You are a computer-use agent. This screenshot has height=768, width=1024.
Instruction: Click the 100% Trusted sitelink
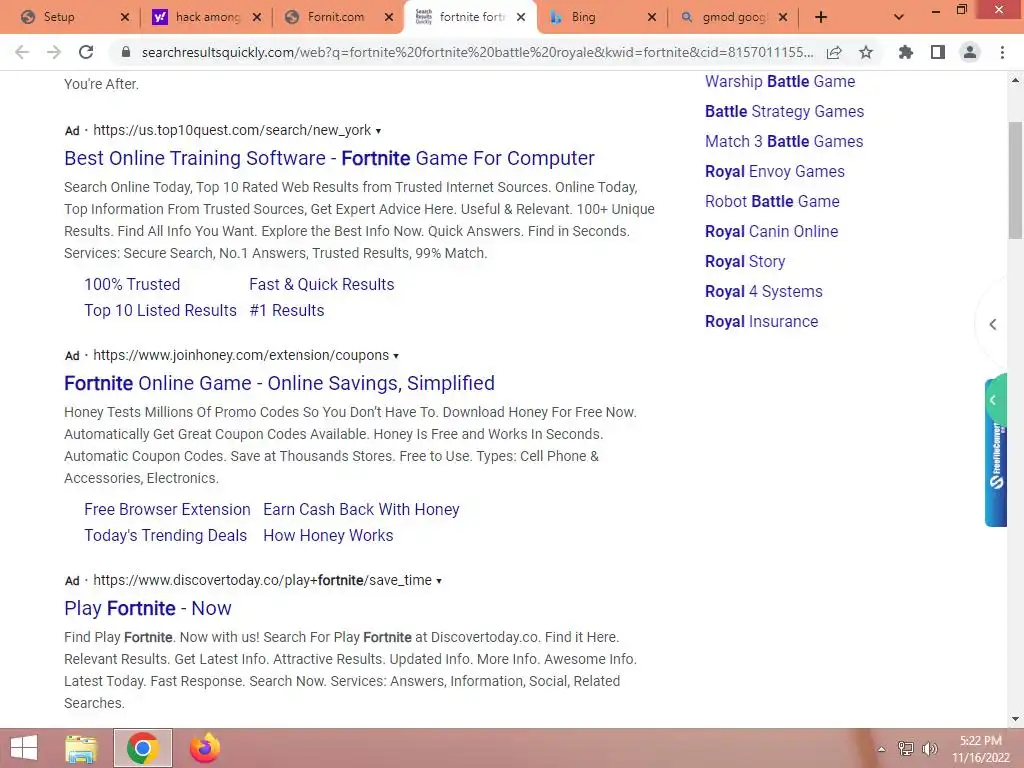tap(132, 284)
